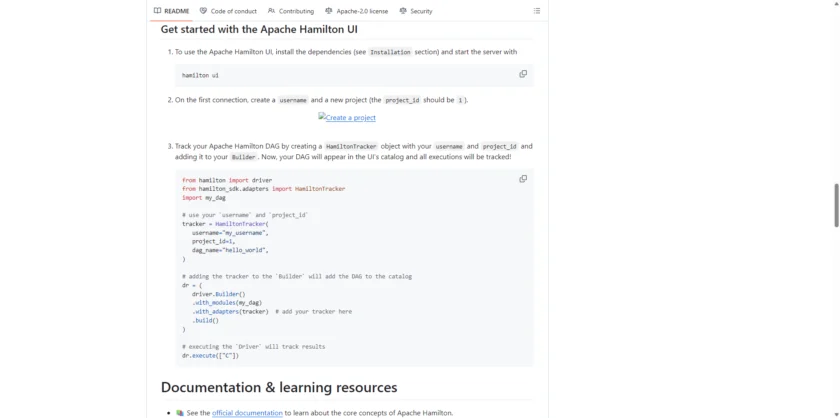The width and height of the screenshot is (840, 418).
Task: Click the 'Get started with the Apache Hamilton UI' heading
Action: 259,29
